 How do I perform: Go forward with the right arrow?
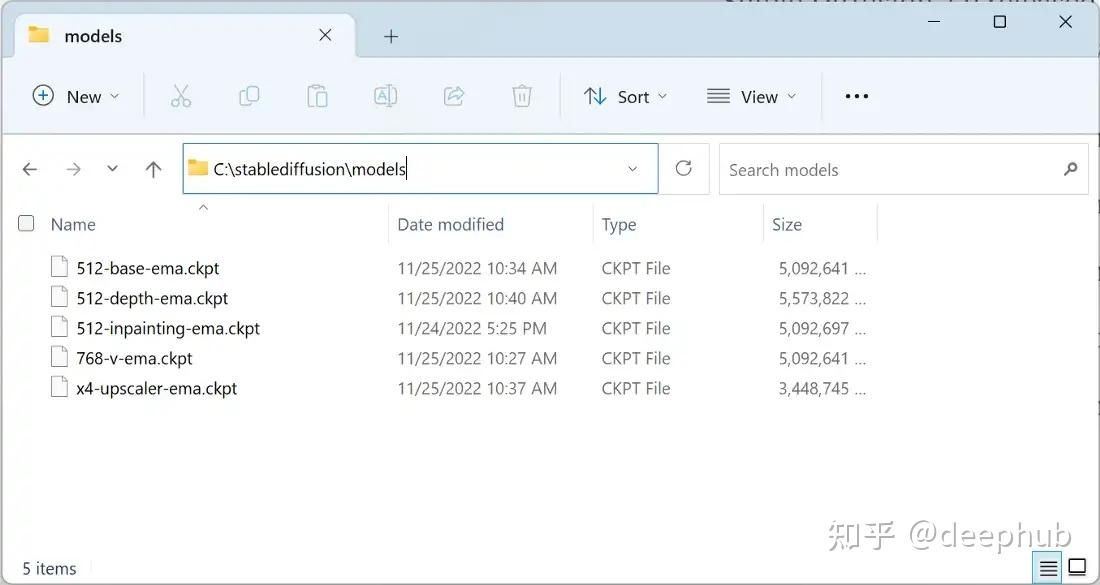(74, 169)
